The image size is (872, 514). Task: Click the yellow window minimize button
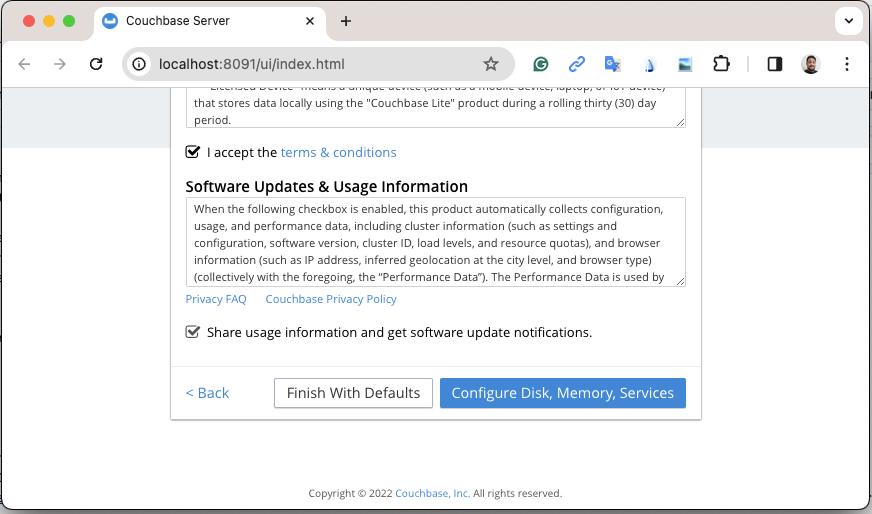pos(49,21)
